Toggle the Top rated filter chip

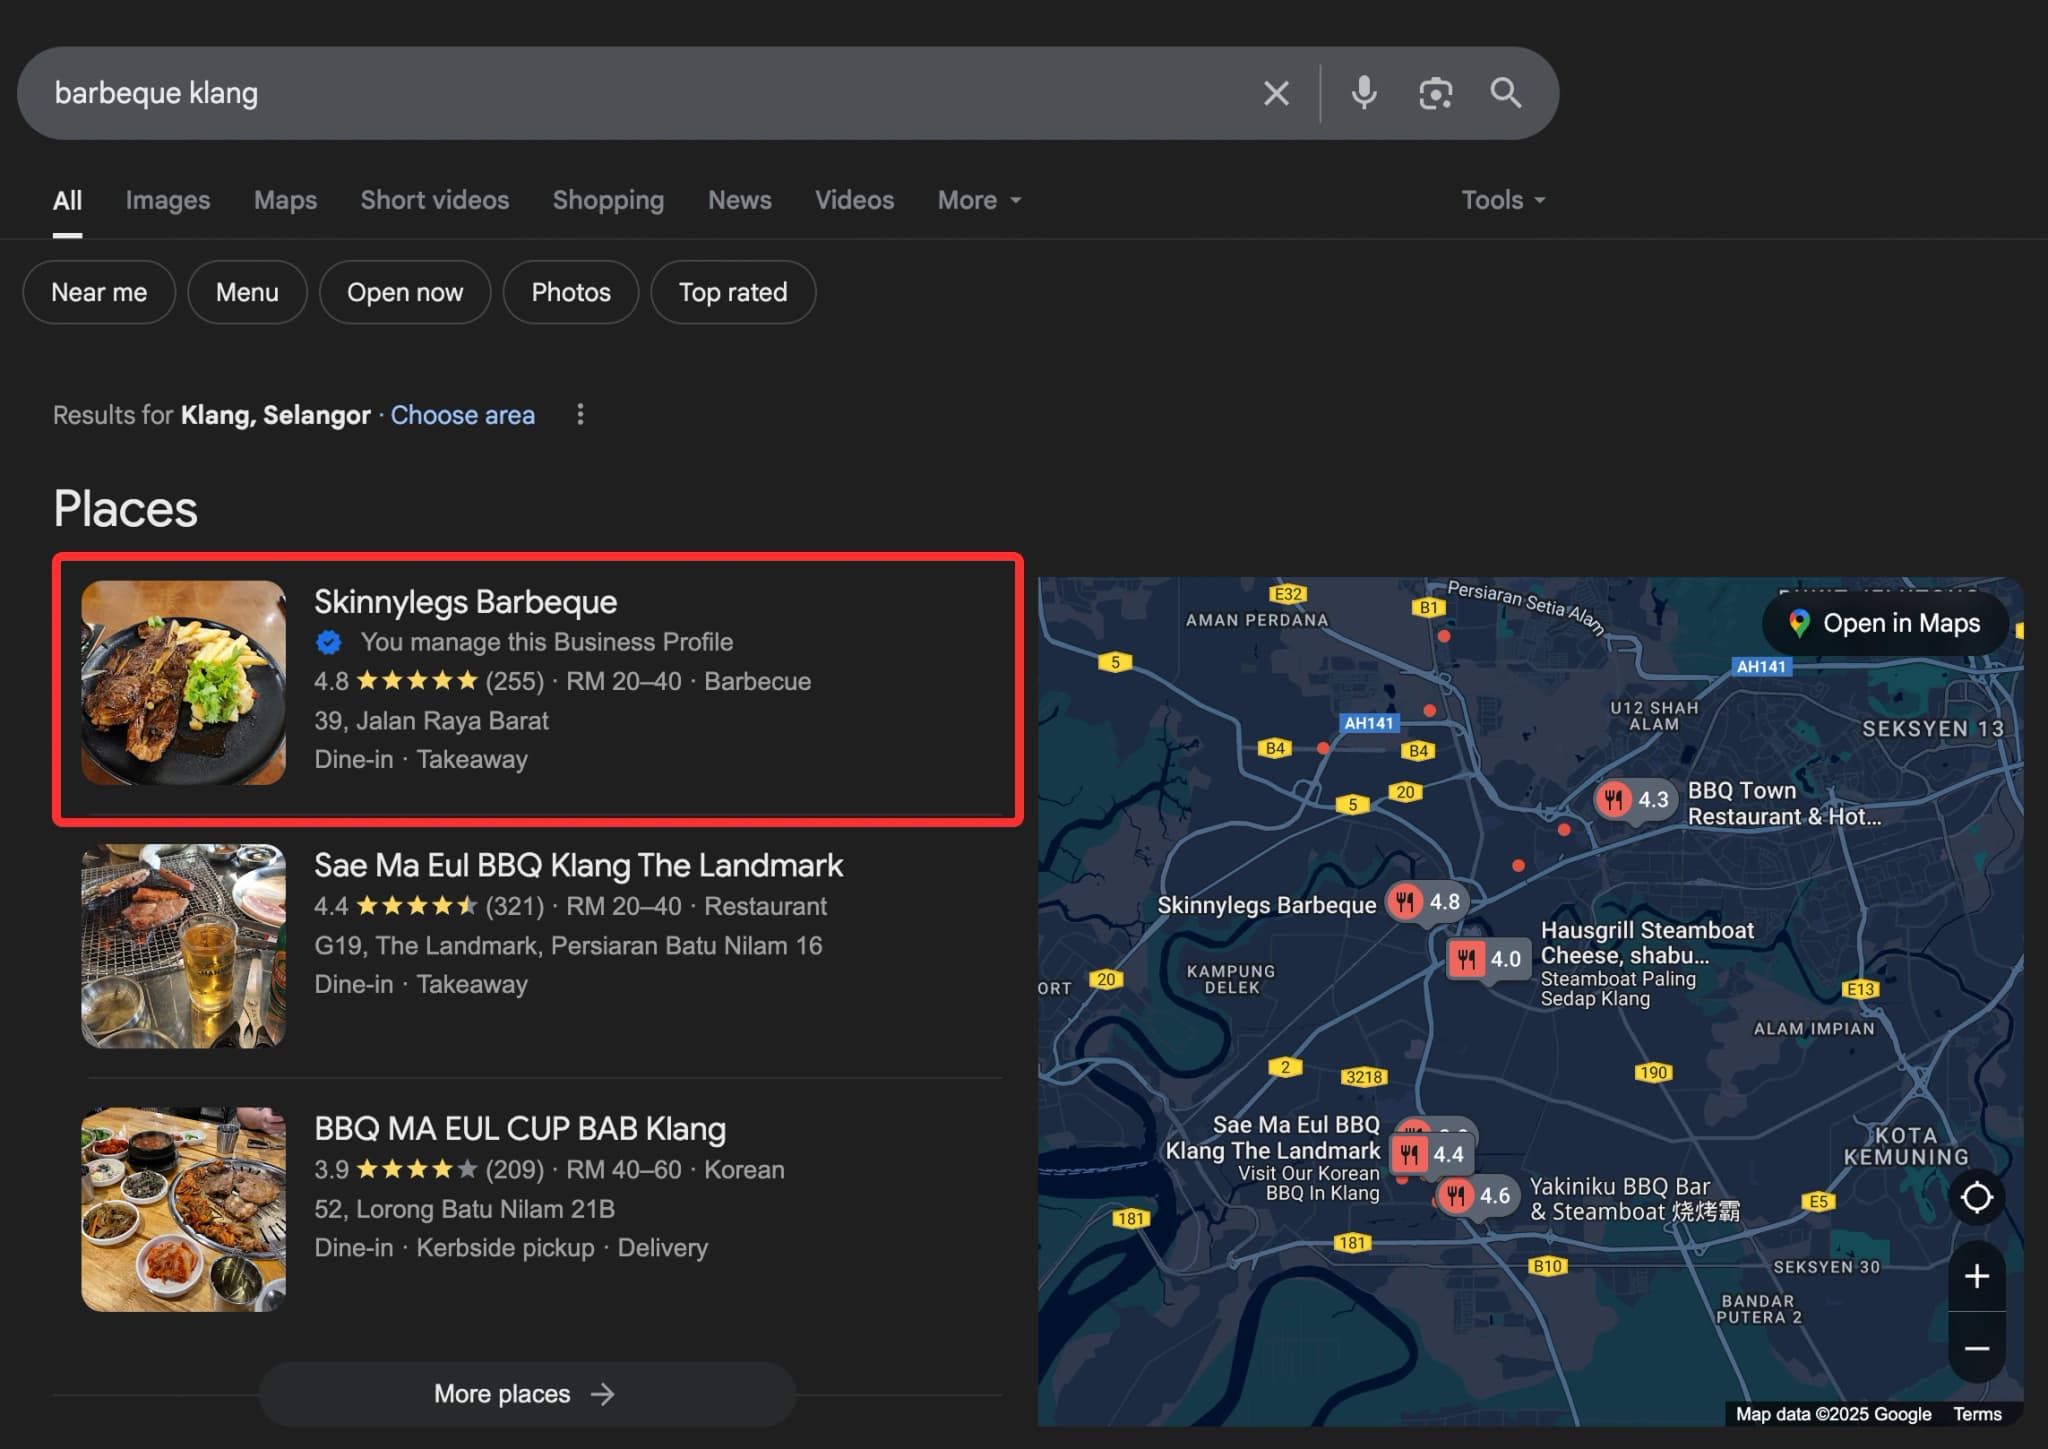(x=733, y=292)
